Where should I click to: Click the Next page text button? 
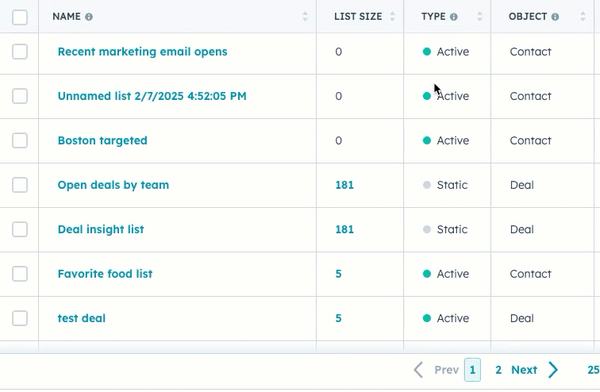click(x=524, y=370)
